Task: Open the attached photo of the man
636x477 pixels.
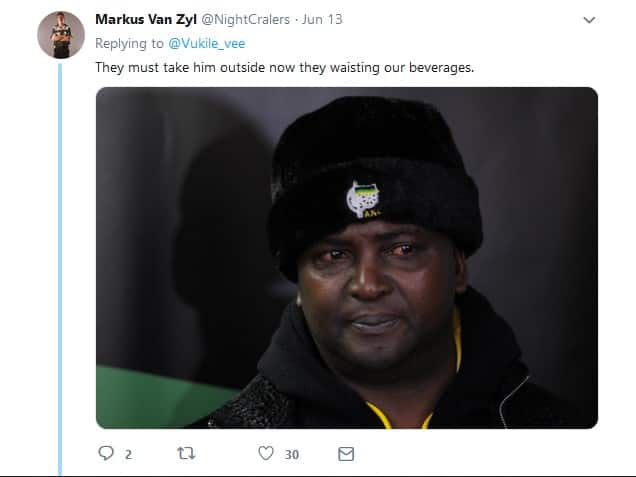Action: pyautogui.click(x=347, y=258)
